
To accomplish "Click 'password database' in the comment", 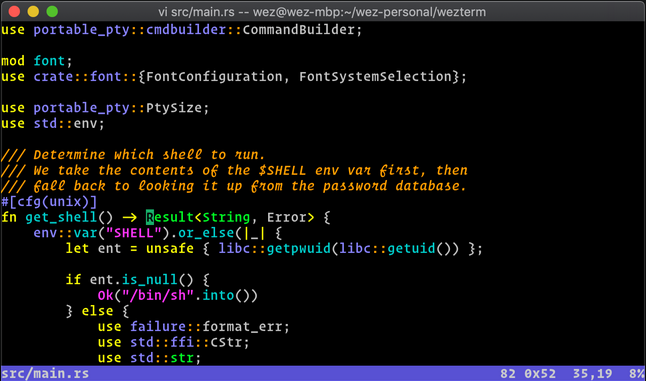I will (x=391, y=186).
